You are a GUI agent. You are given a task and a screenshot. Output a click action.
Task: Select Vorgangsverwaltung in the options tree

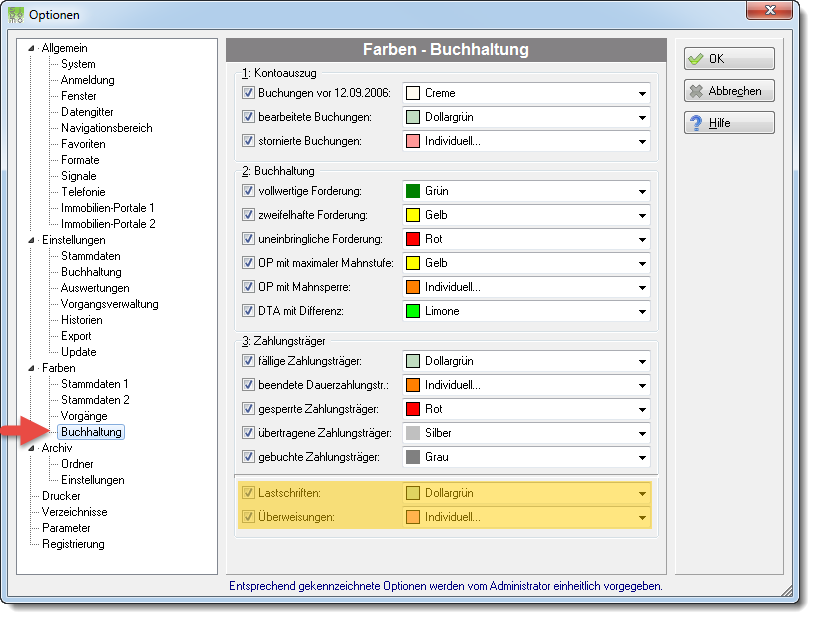coord(110,304)
